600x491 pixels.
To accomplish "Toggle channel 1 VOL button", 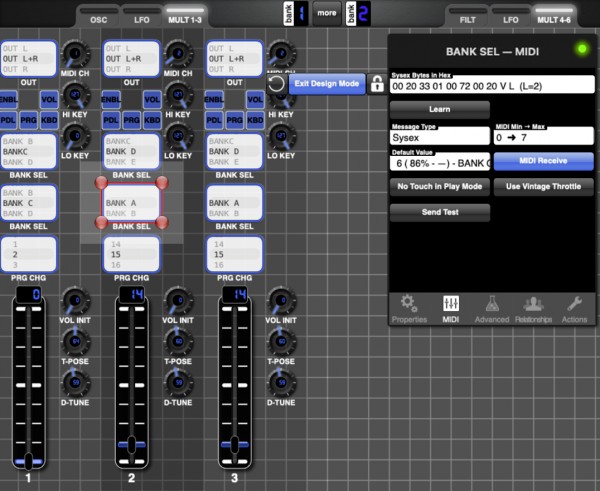I will click(x=49, y=100).
